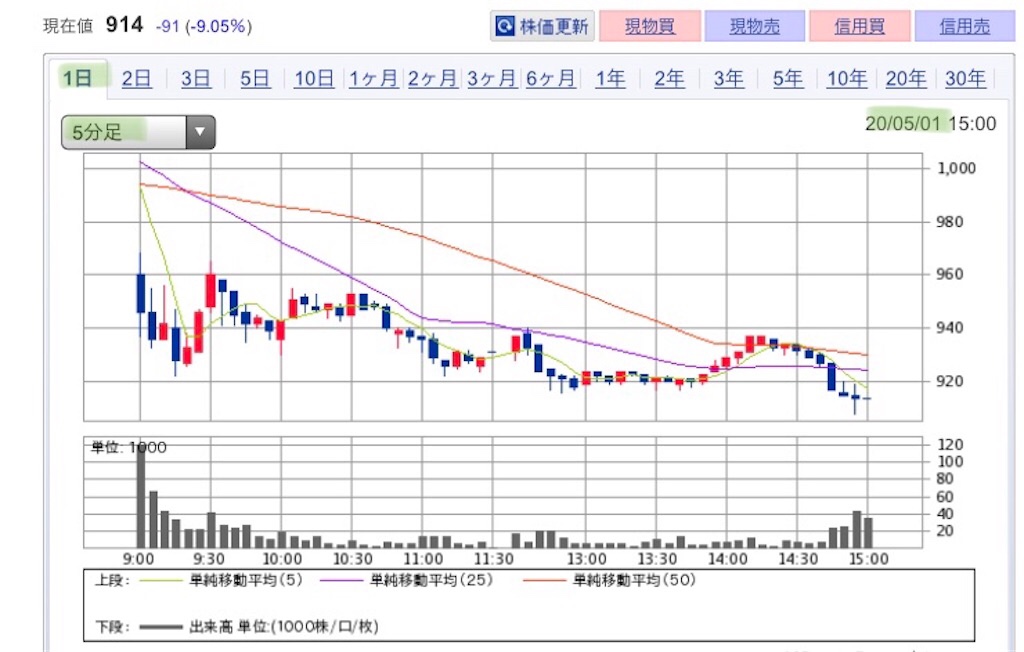View the 30年 chart period
This screenshot has height=652, width=1024.
pyautogui.click(x=965, y=78)
